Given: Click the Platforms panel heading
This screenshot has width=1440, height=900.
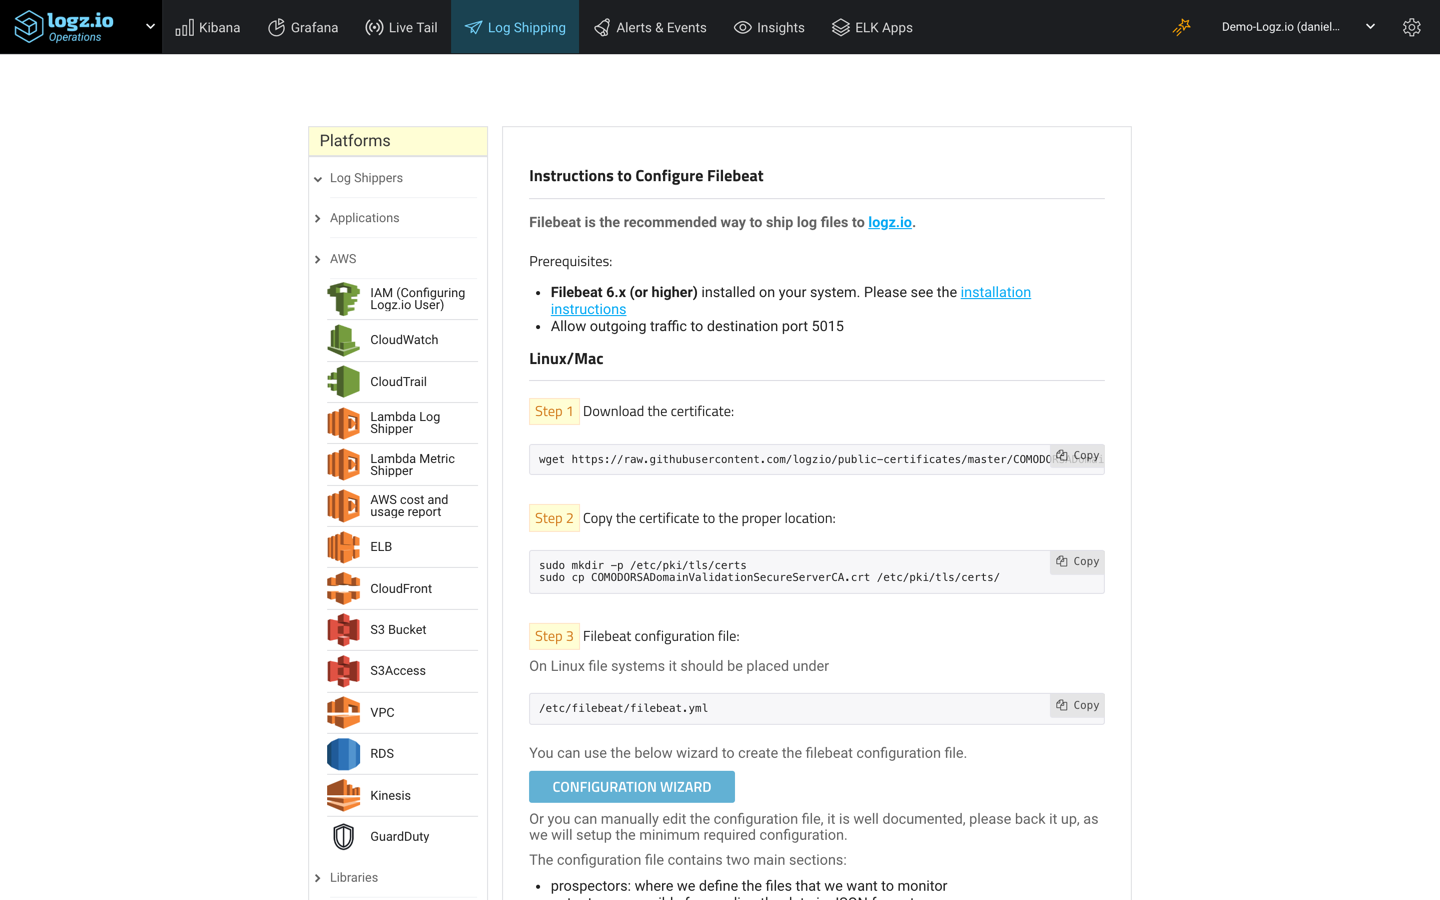Looking at the screenshot, I should 398,141.
